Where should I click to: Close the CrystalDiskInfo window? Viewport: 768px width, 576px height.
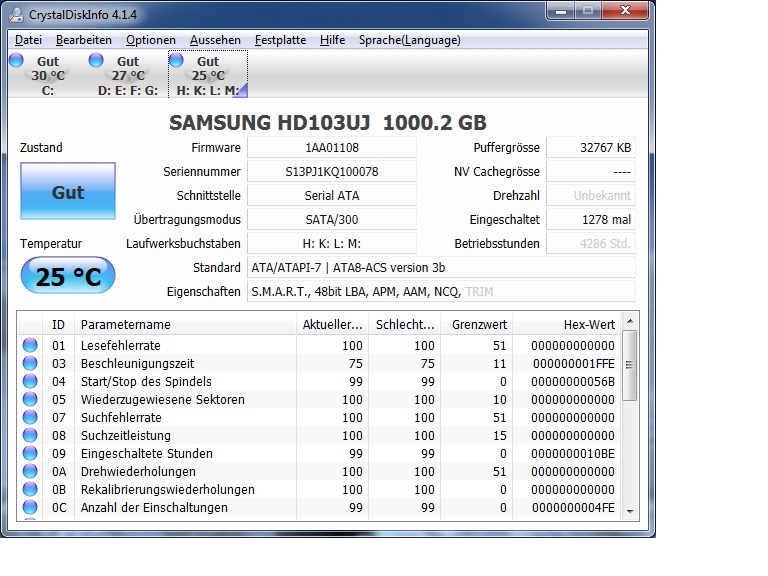pyautogui.click(x=625, y=11)
